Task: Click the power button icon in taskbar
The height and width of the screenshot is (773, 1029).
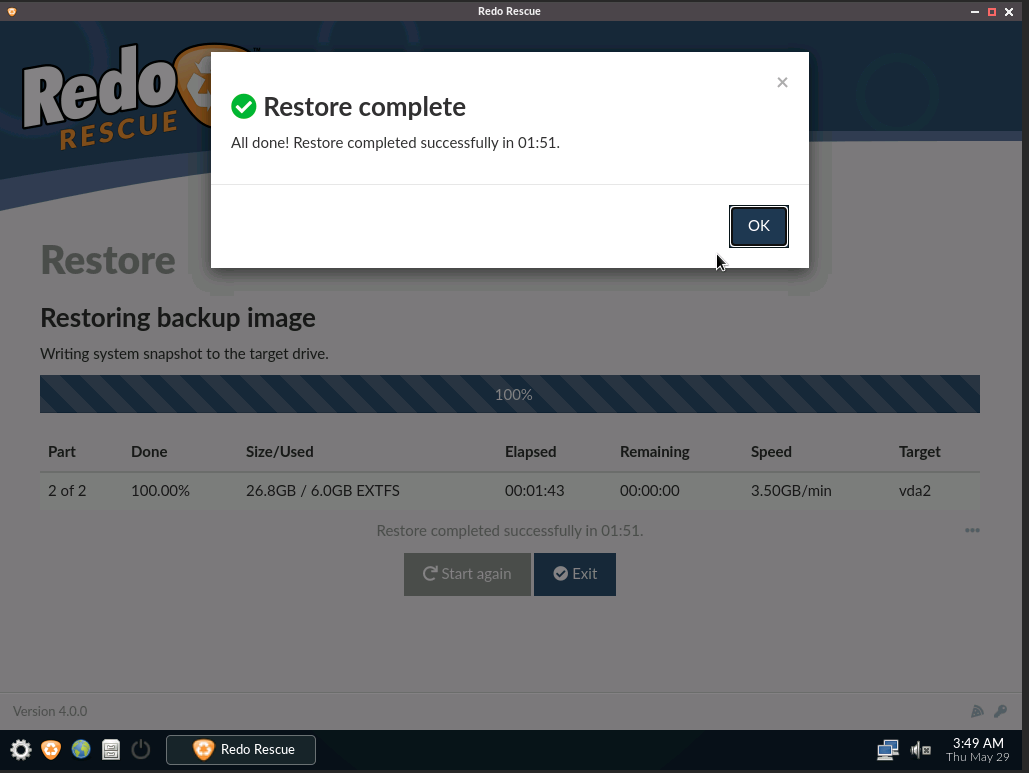Action: [x=141, y=749]
